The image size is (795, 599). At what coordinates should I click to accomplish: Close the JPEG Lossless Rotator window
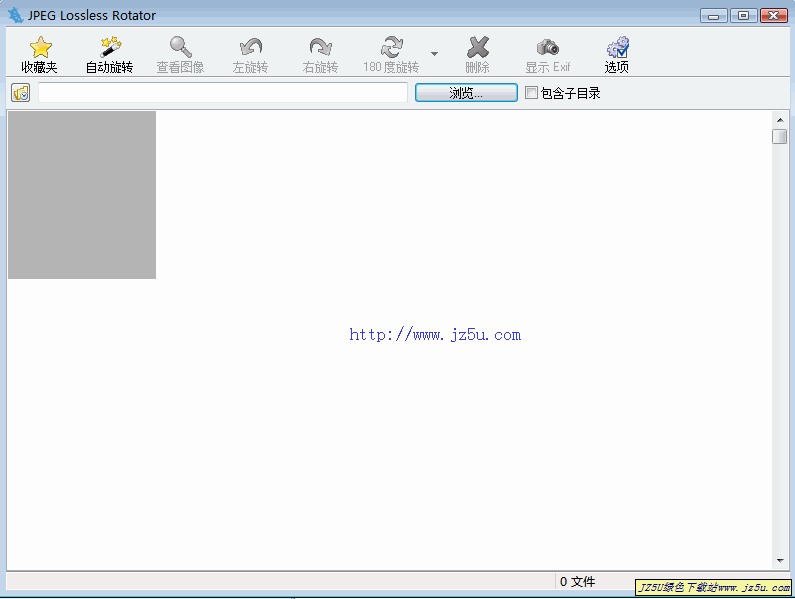click(774, 16)
